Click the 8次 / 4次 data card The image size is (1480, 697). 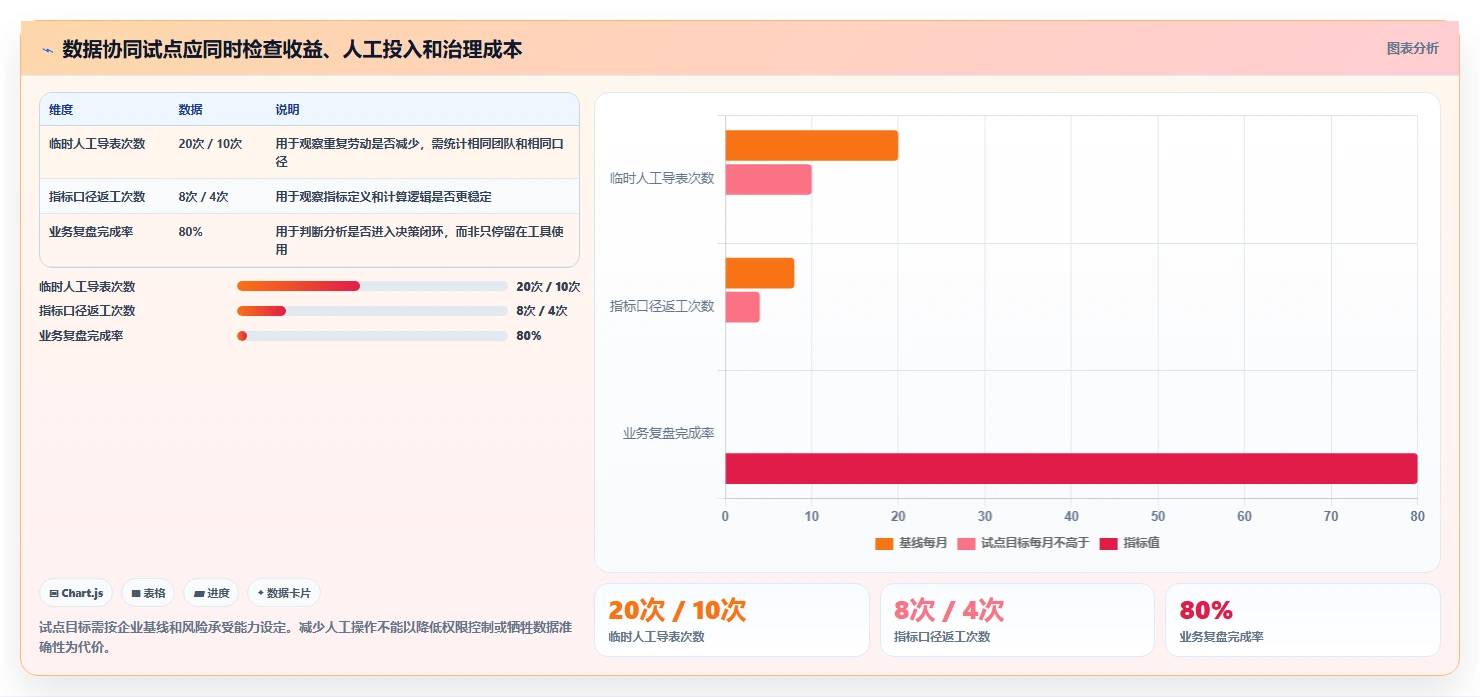[x=1017, y=620]
